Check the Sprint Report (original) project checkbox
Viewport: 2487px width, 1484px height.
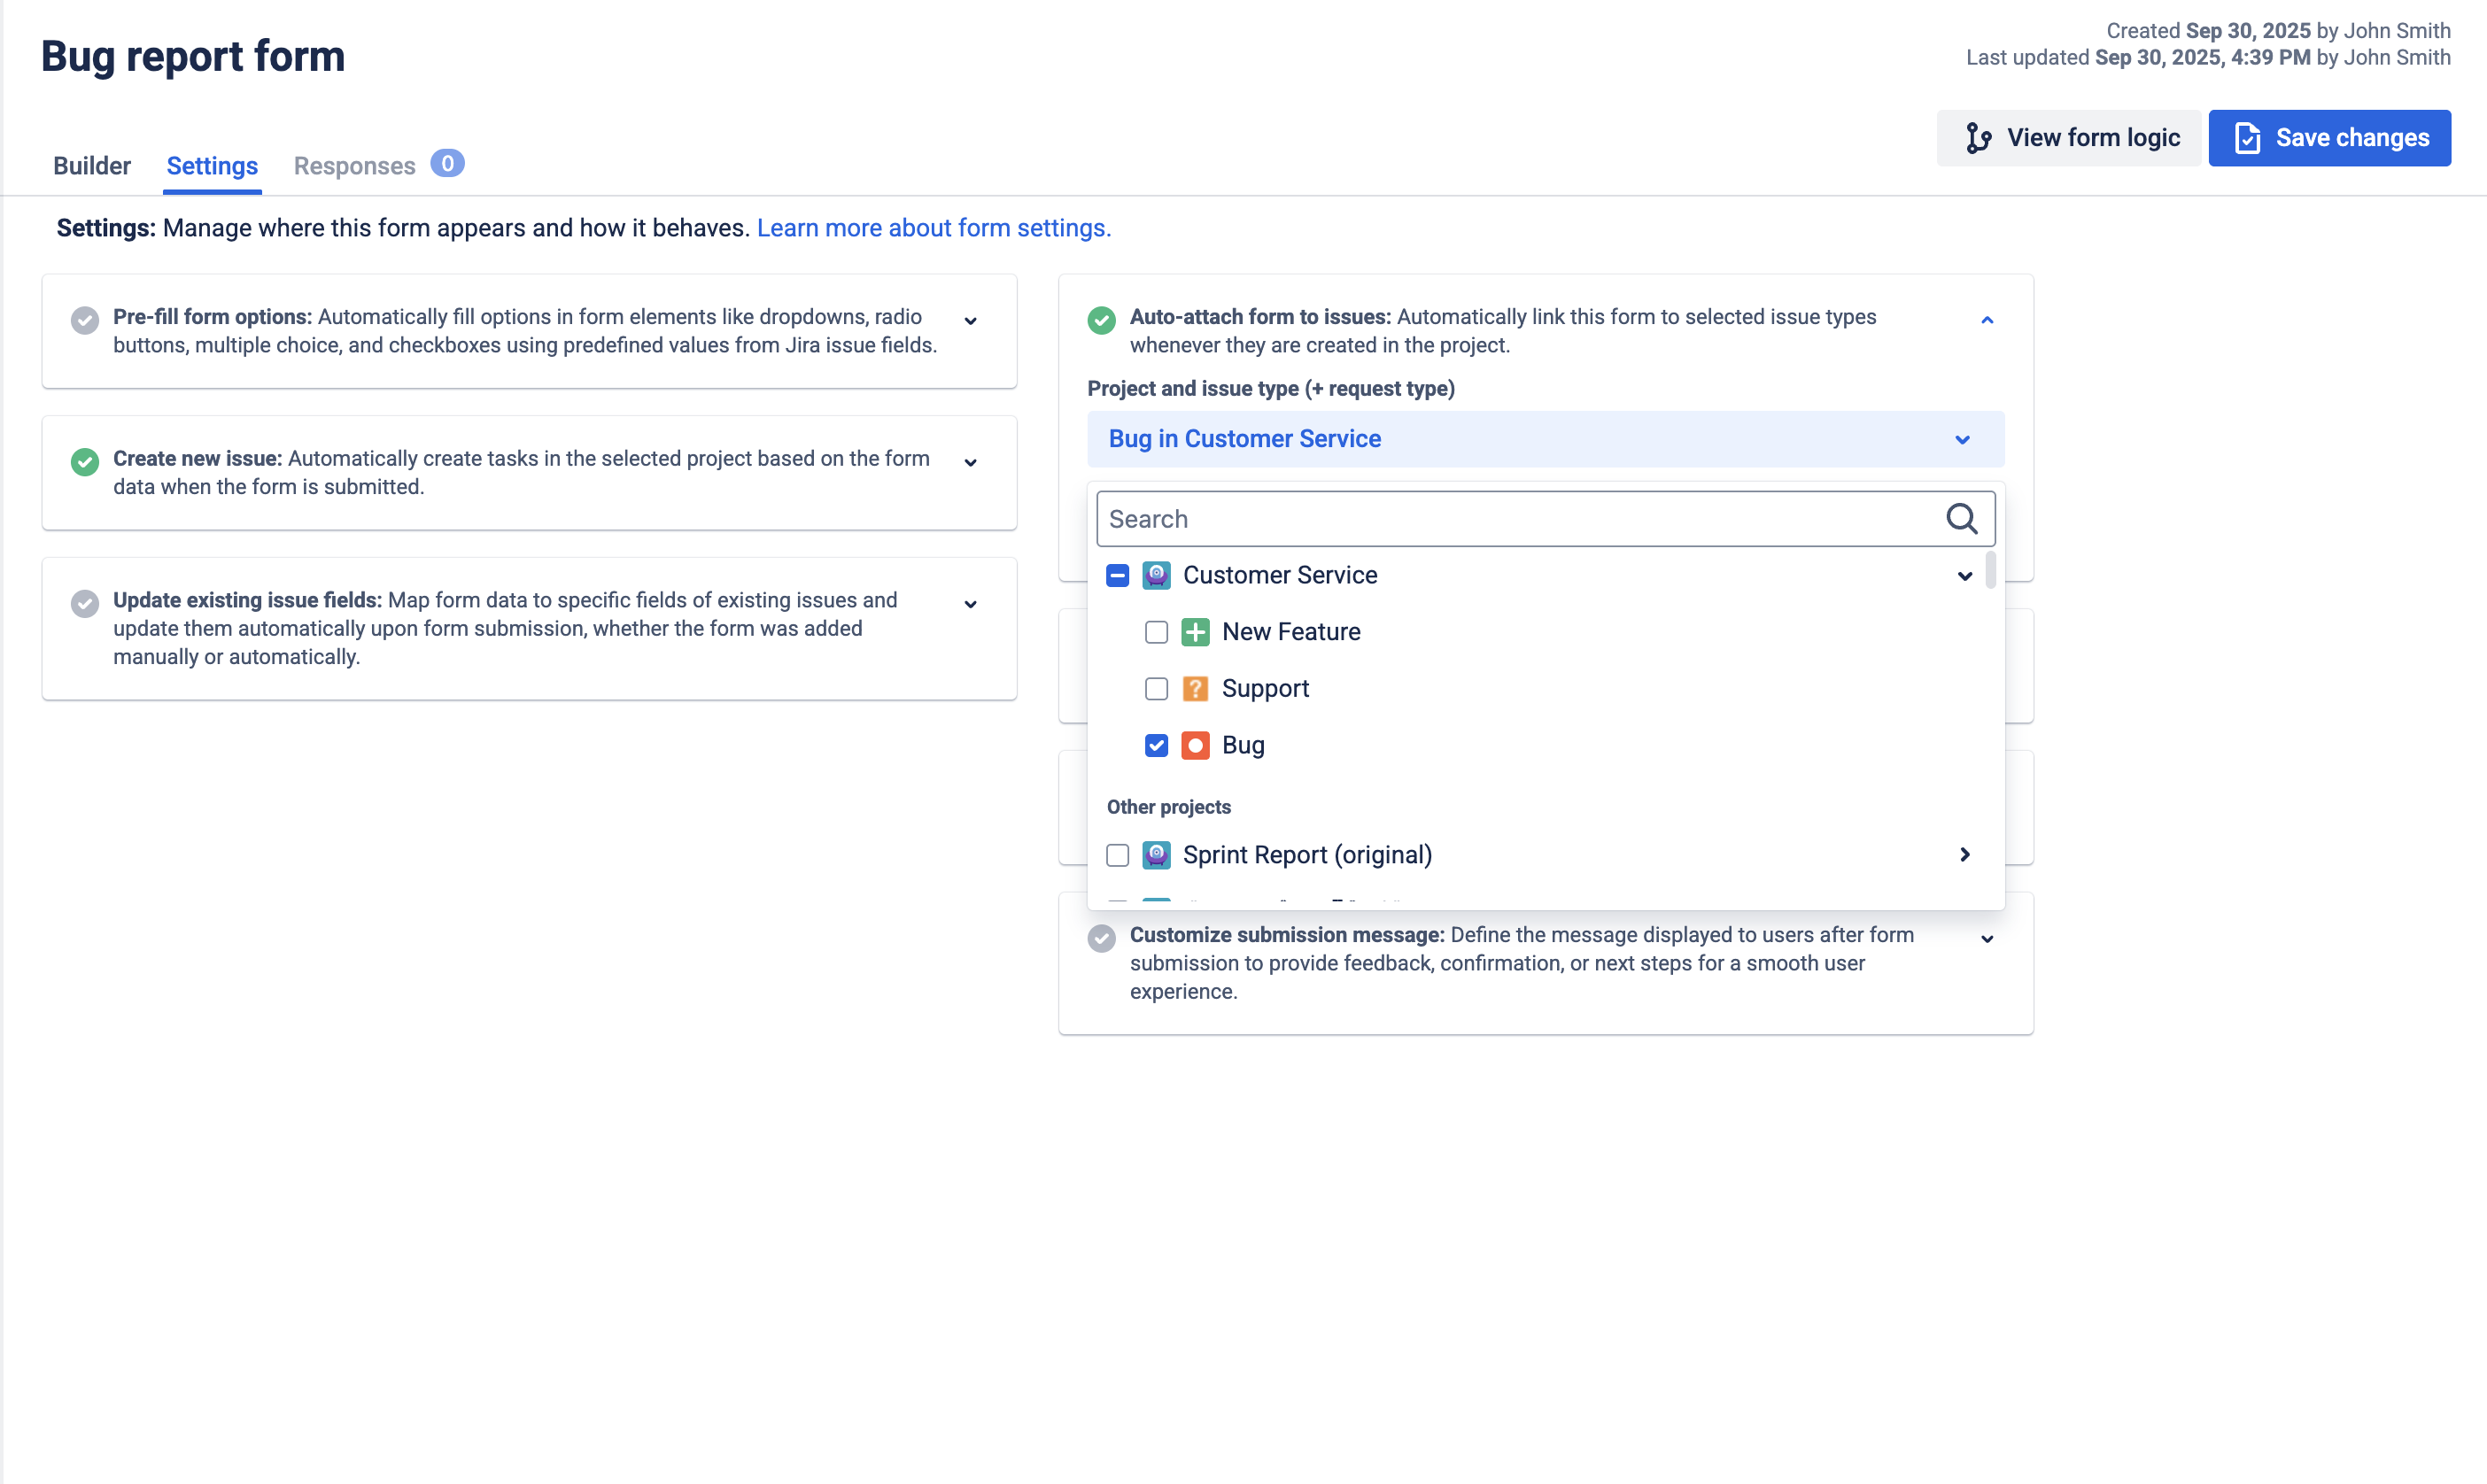click(1117, 855)
